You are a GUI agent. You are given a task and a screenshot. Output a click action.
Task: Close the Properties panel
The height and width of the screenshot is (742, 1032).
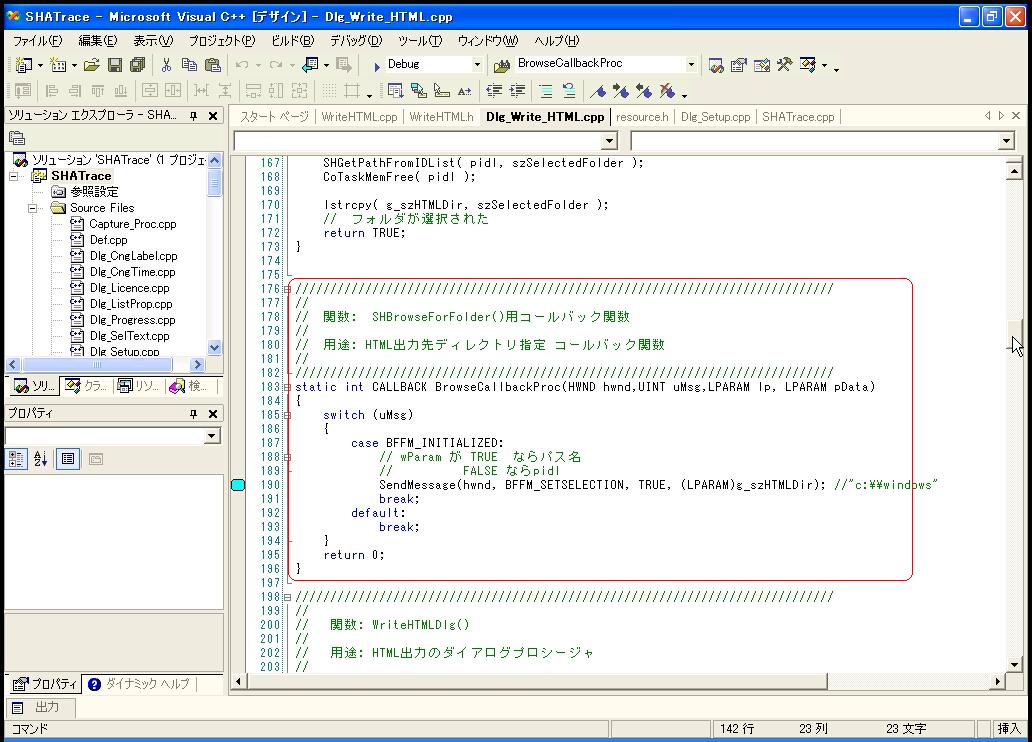click(x=213, y=413)
